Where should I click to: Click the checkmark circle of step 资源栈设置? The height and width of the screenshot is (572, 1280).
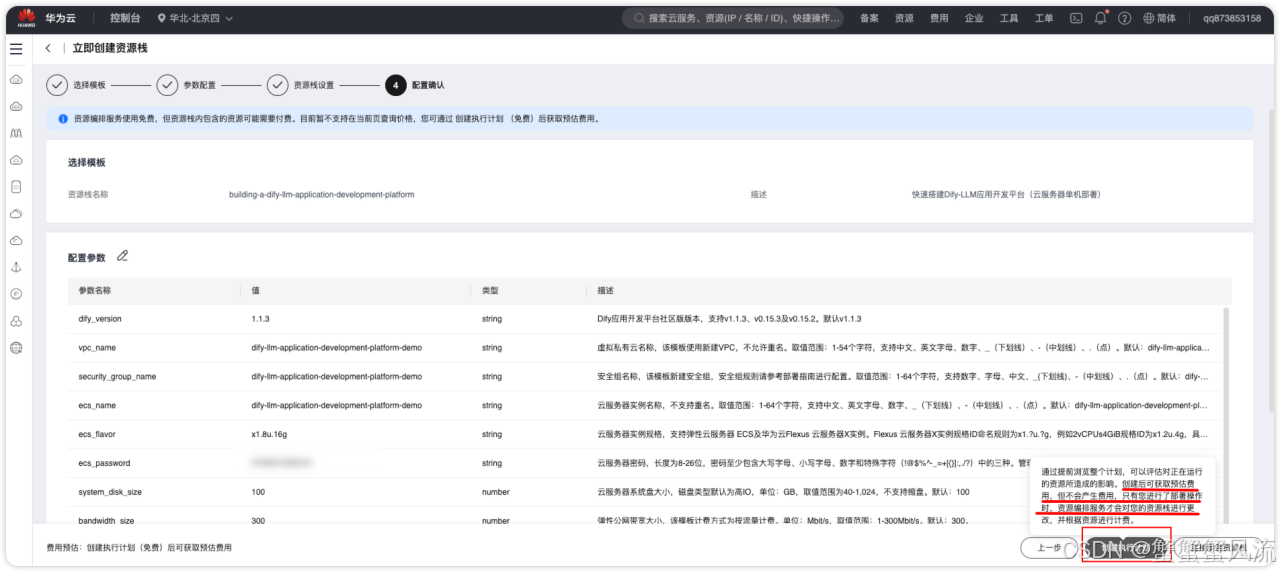tap(277, 85)
